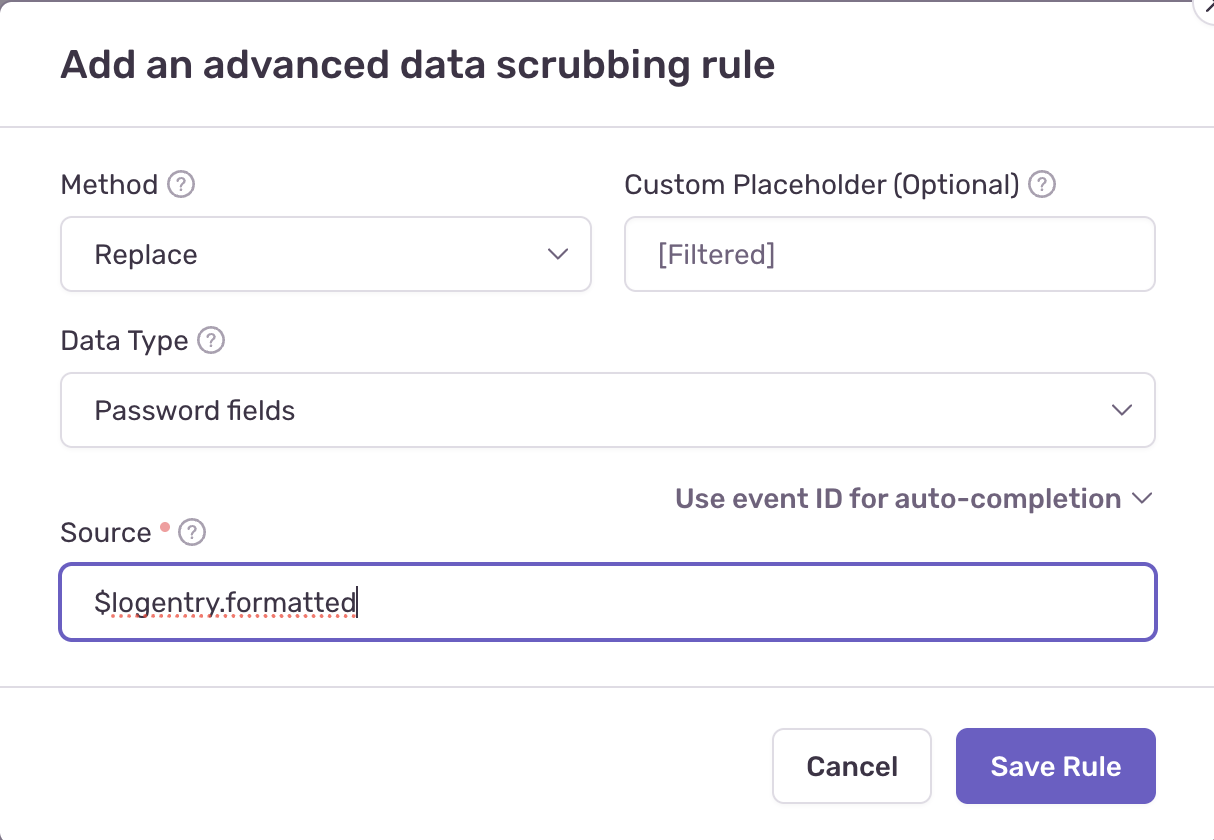Click the chevron beside Use event ID text
This screenshot has height=840, width=1214.
tap(1142, 498)
